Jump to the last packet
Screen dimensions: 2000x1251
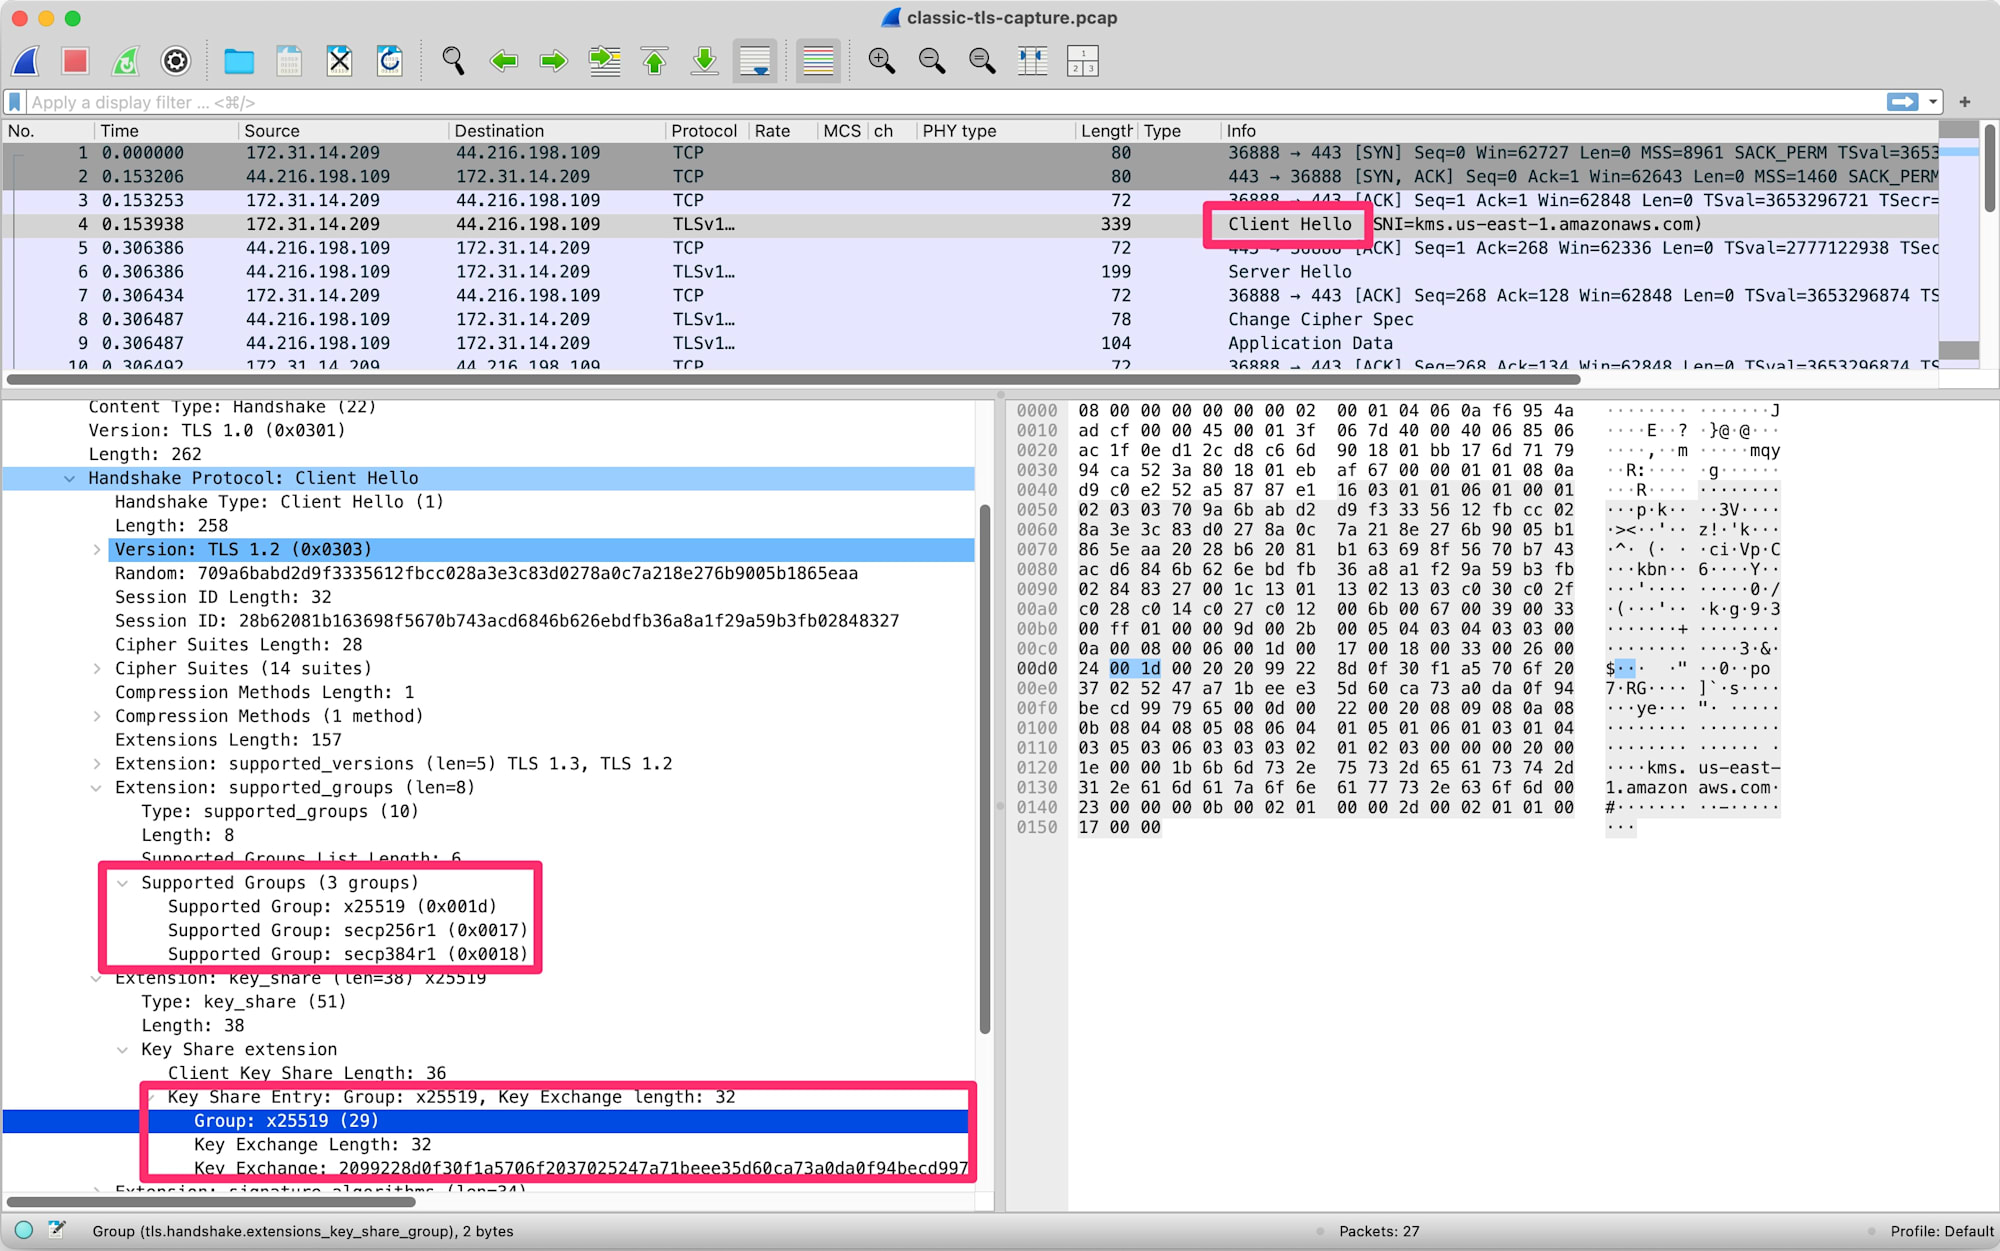(x=705, y=61)
